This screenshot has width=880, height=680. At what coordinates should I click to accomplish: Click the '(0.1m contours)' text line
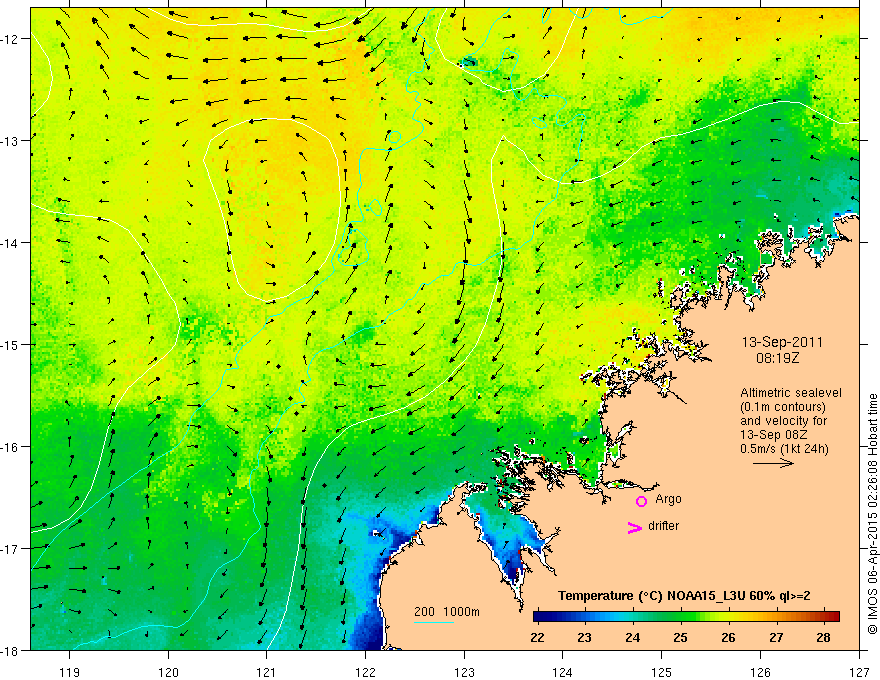(783, 407)
